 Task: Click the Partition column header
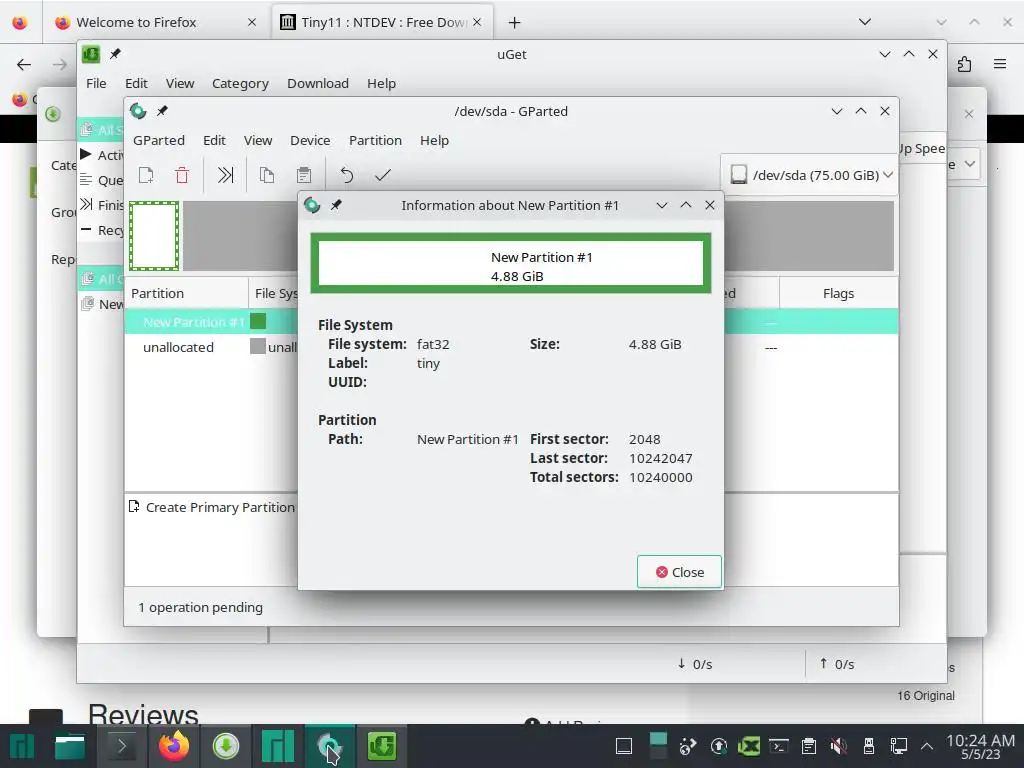pyautogui.click(x=186, y=293)
